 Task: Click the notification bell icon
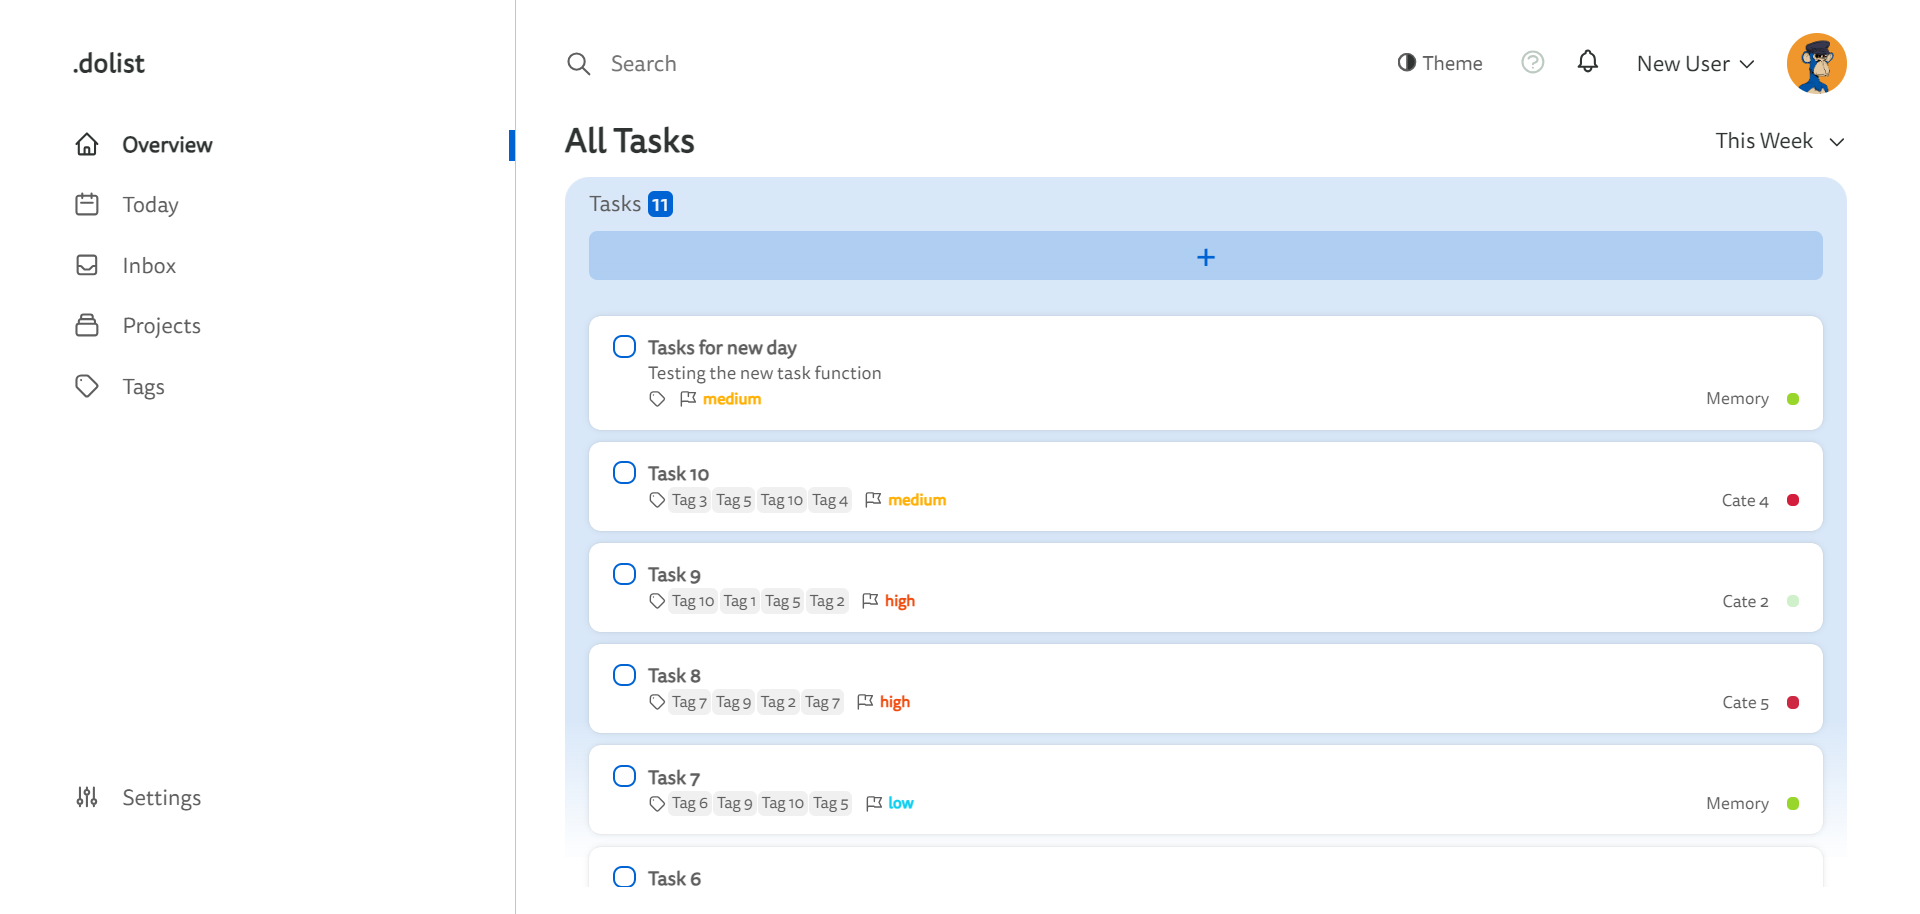click(1587, 62)
